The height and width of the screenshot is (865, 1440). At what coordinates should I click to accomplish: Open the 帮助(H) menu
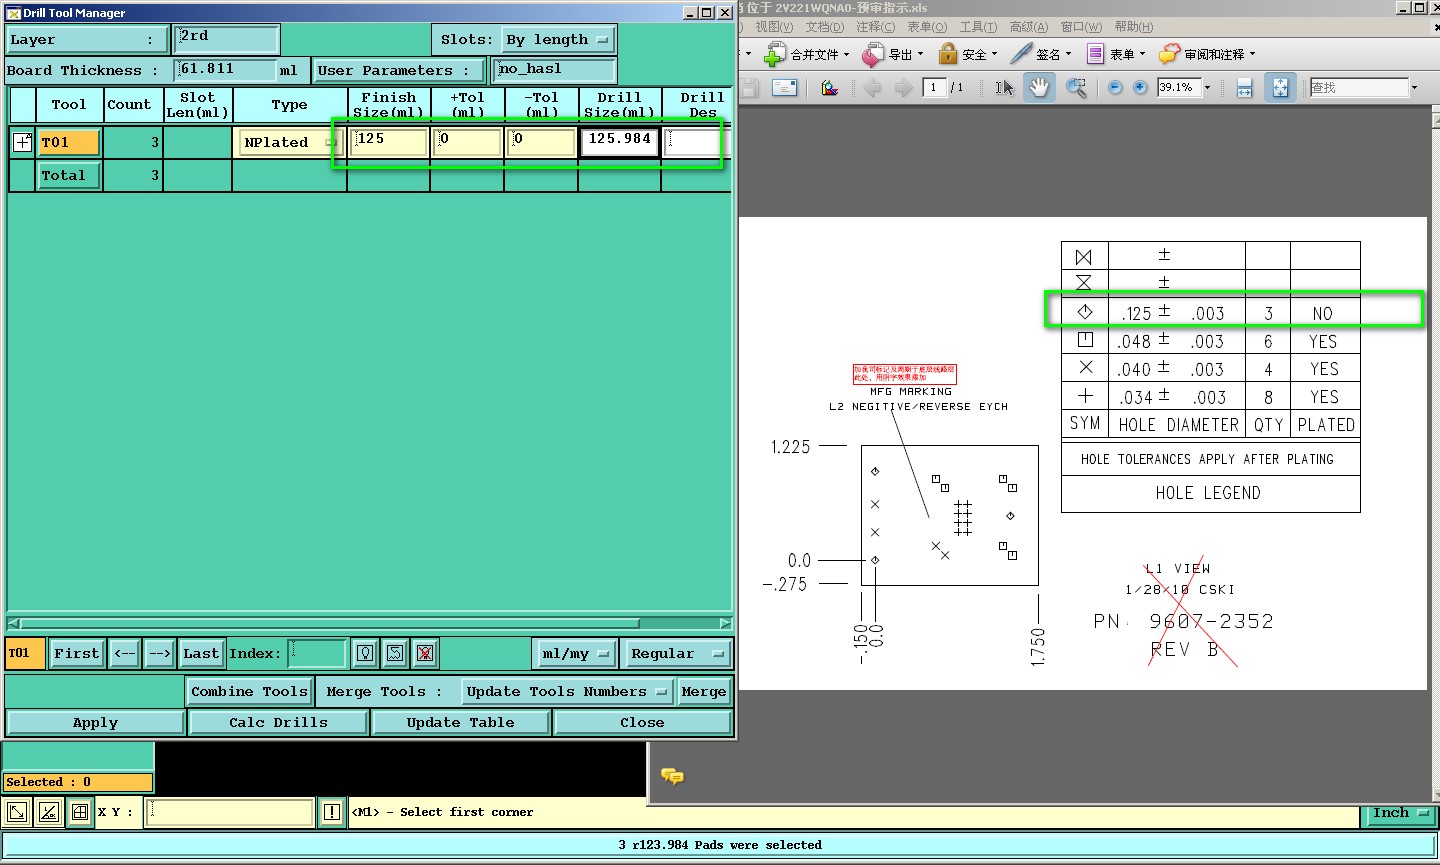1133,27
